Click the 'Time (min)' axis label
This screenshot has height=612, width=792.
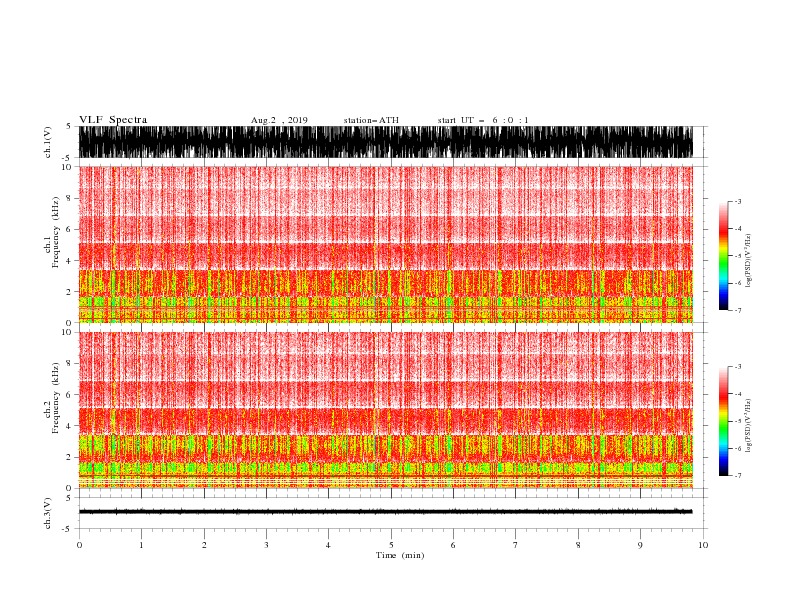point(400,555)
